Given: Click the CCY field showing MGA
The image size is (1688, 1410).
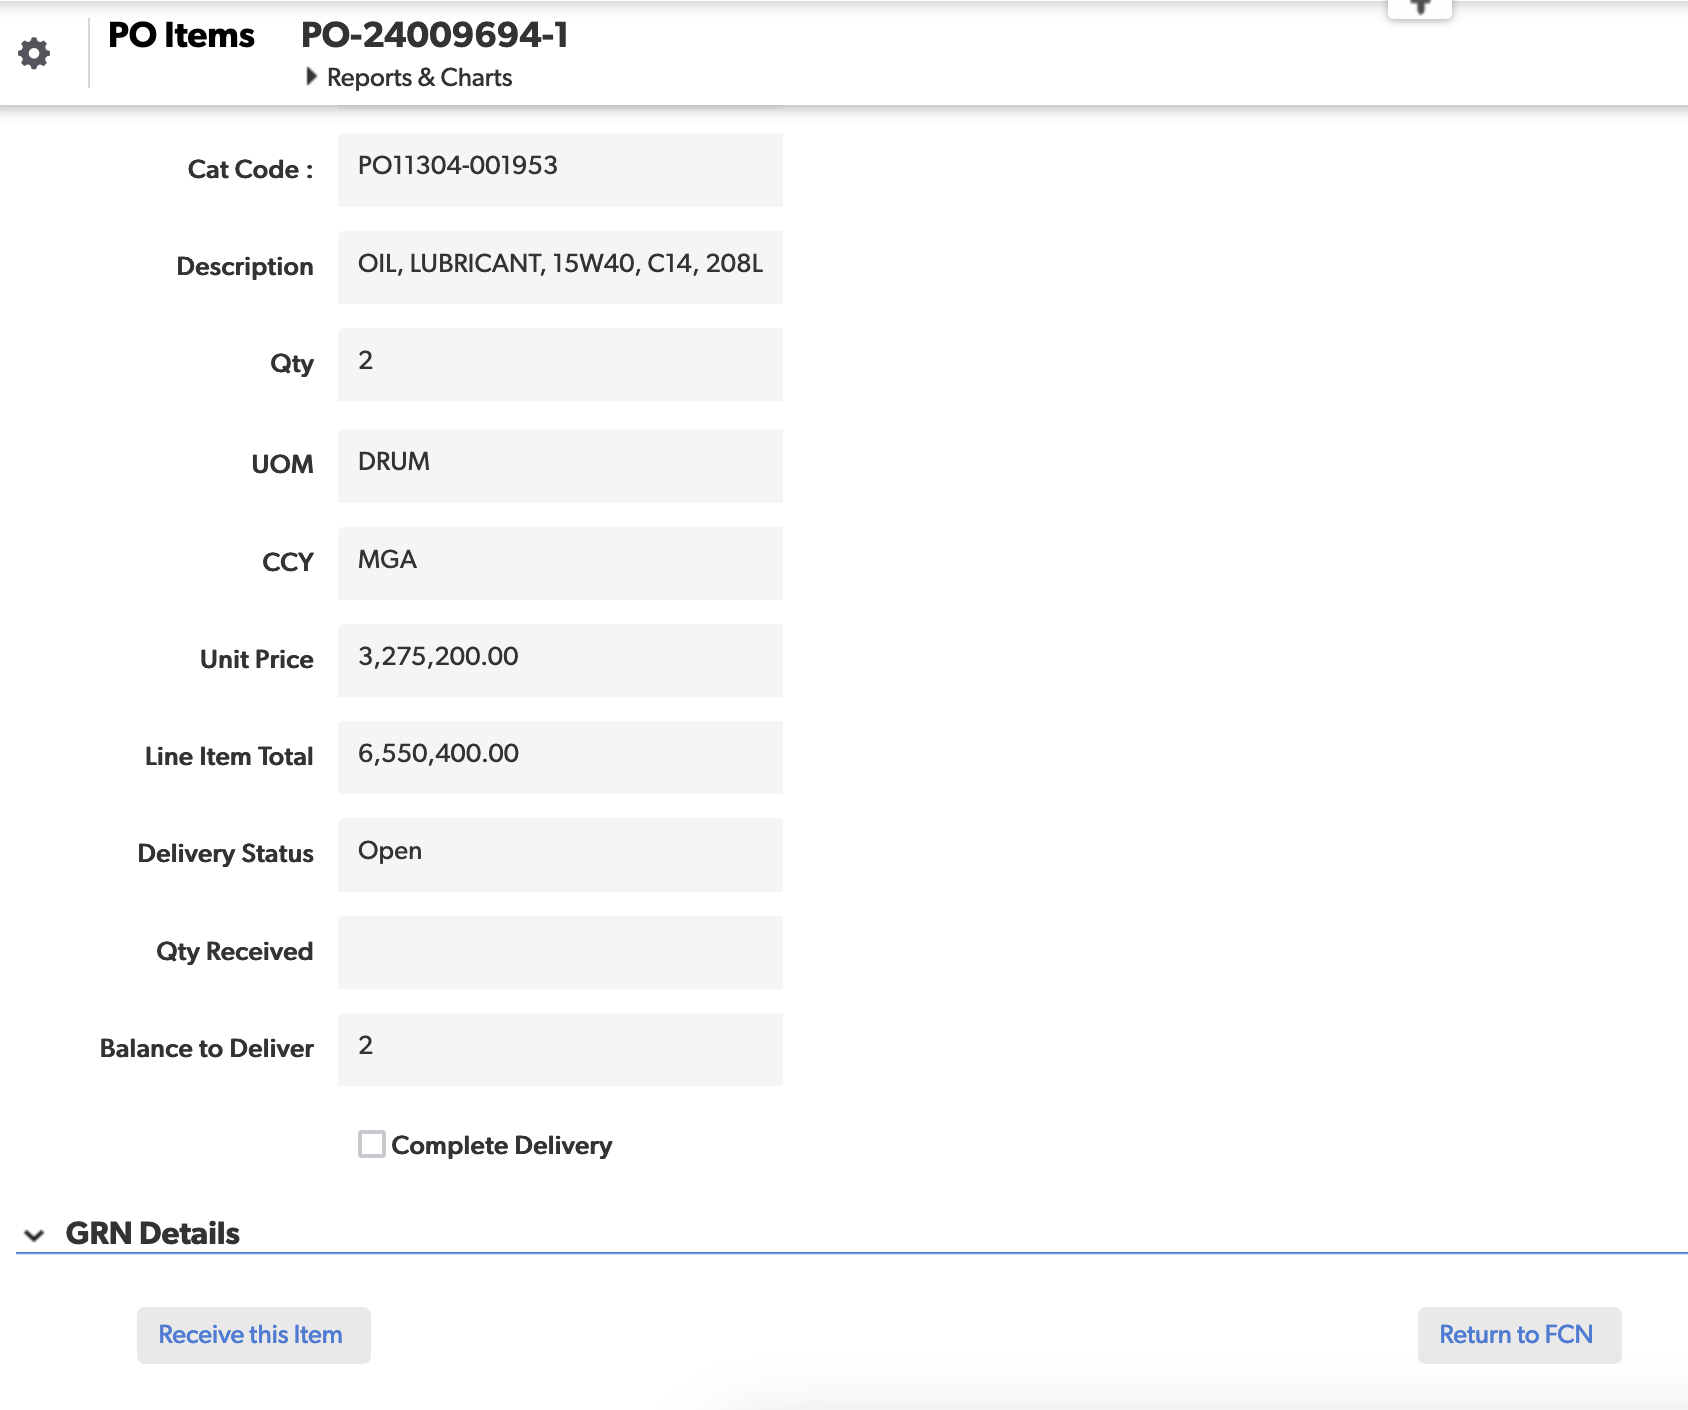Looking at the screenshot, I should 560,563.
